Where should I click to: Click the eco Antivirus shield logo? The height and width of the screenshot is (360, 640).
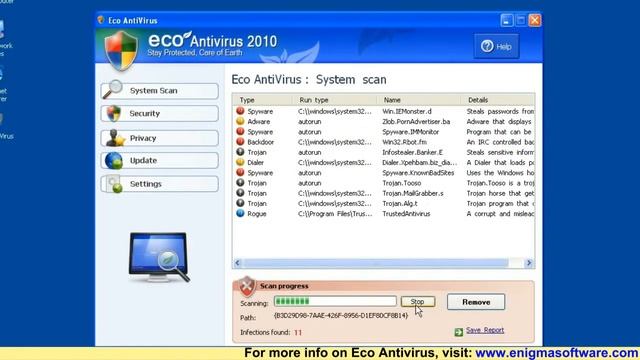(x=121, y=51)
